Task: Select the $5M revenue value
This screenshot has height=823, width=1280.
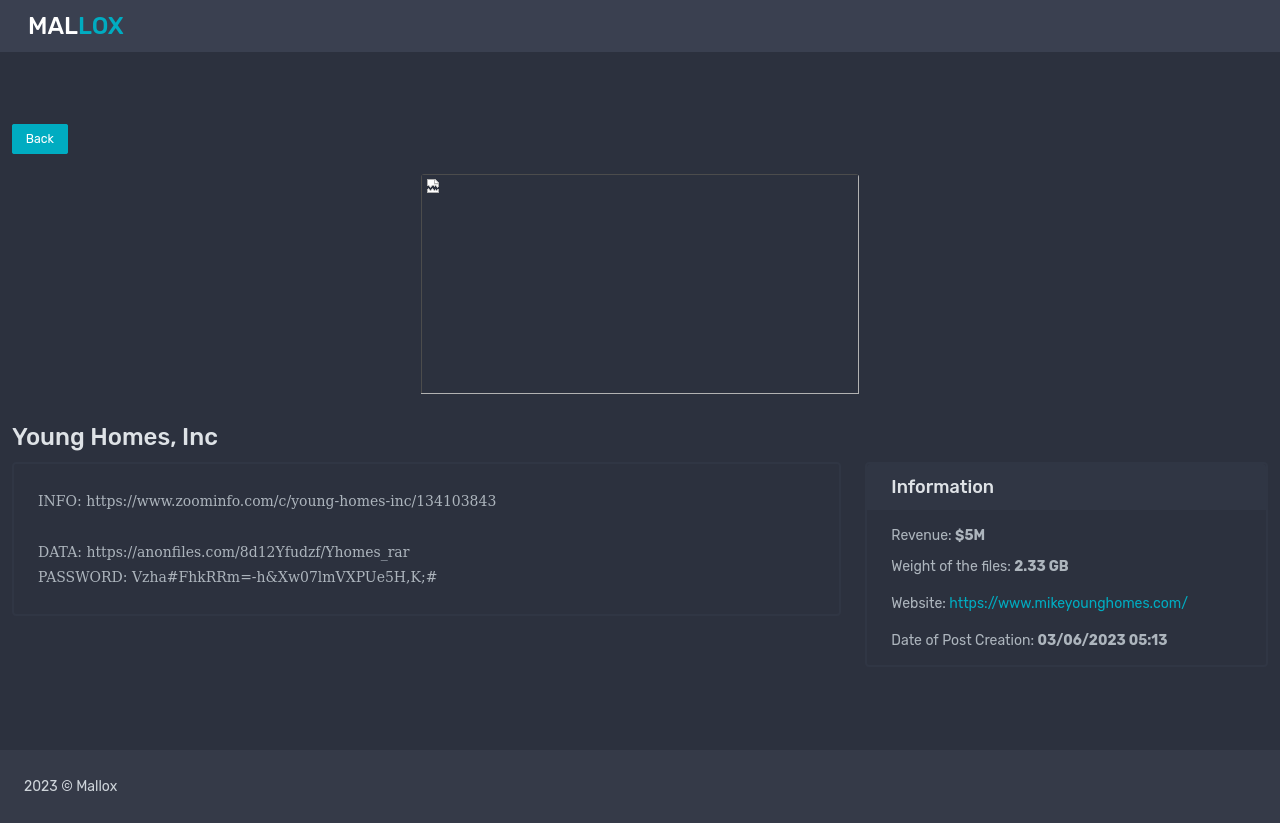Action: [x=970, y=536]
